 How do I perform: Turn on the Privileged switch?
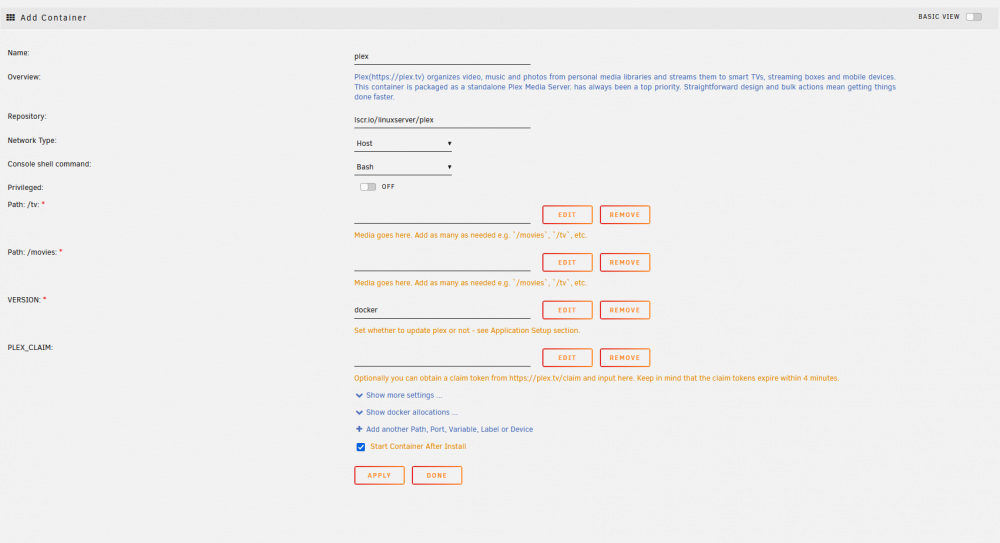tap(368, 187)
